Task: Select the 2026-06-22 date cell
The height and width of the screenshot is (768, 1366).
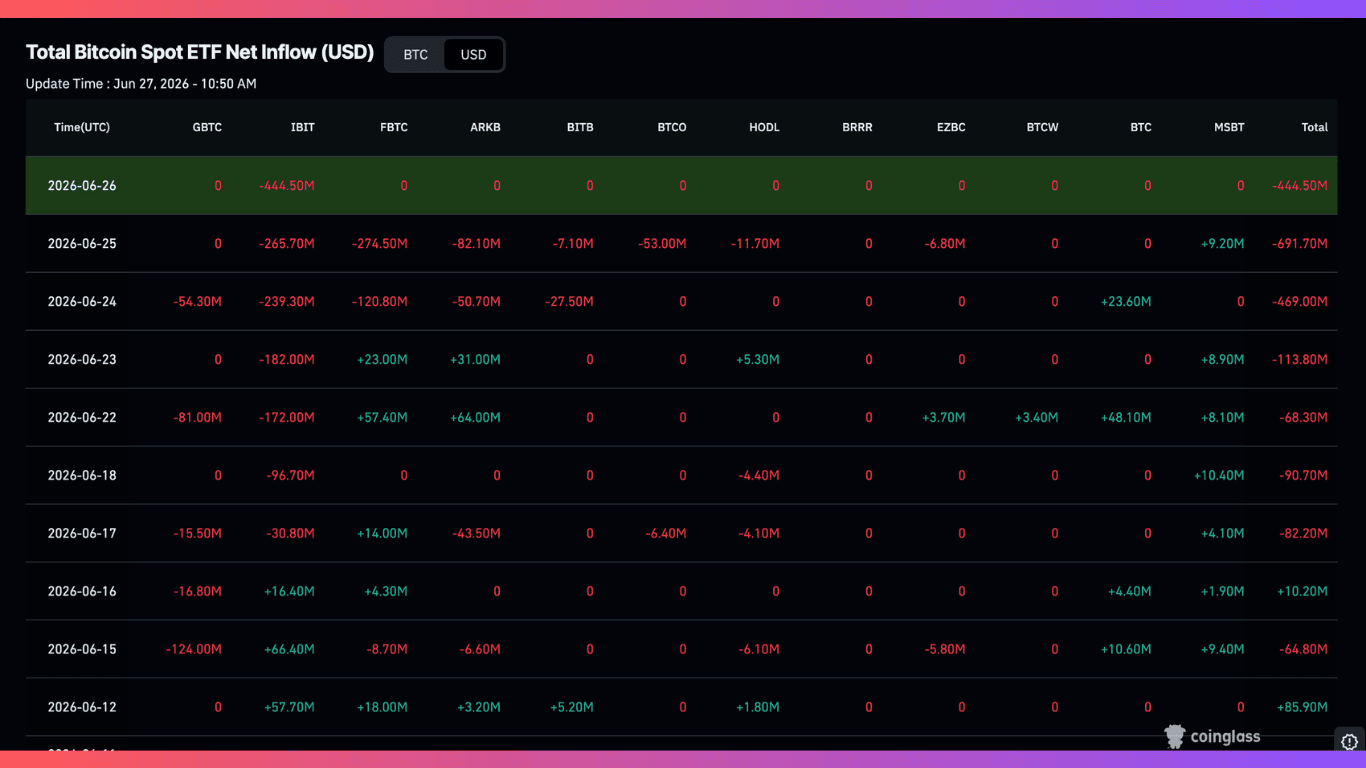Action: tap(82, 417)
